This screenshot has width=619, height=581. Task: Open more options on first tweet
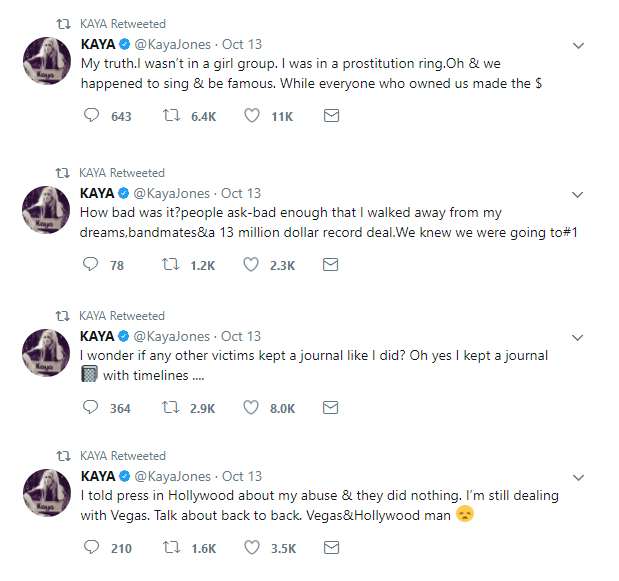577,46
